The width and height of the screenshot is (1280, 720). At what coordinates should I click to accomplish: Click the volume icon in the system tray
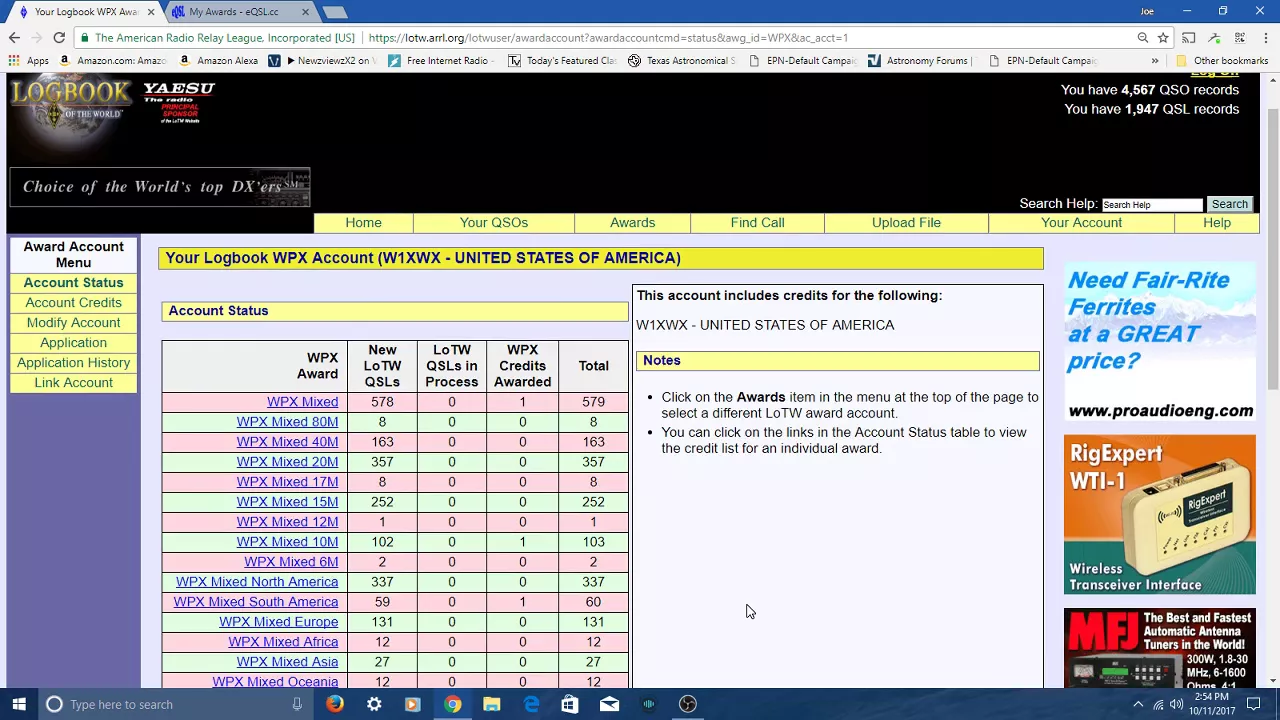click(1177, 705)
